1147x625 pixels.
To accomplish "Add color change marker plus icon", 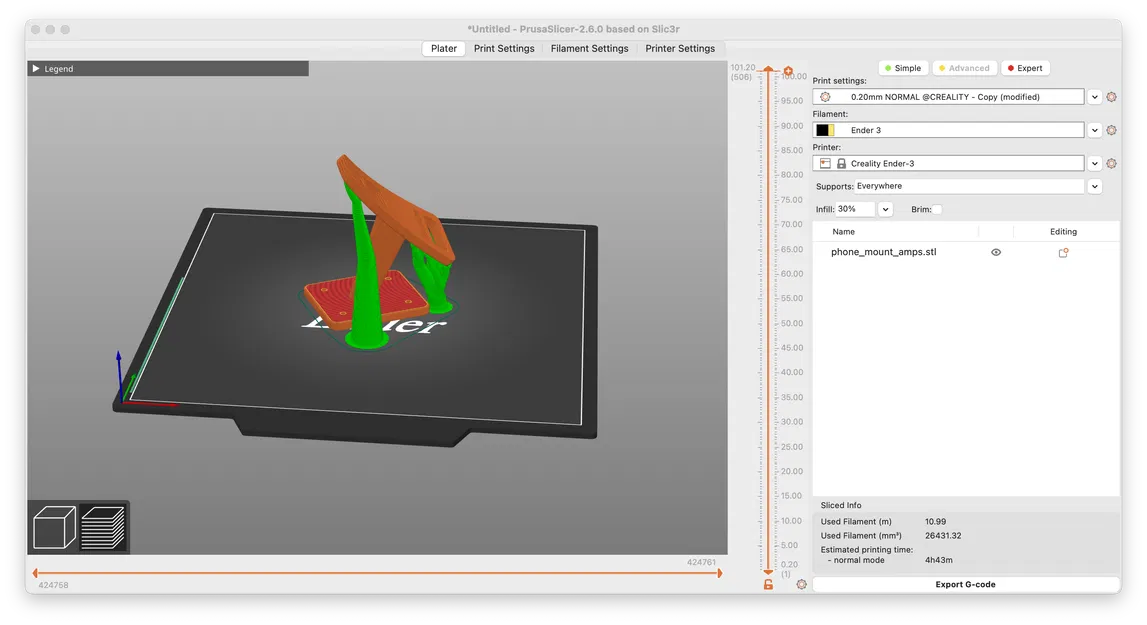I will (788, 71).
